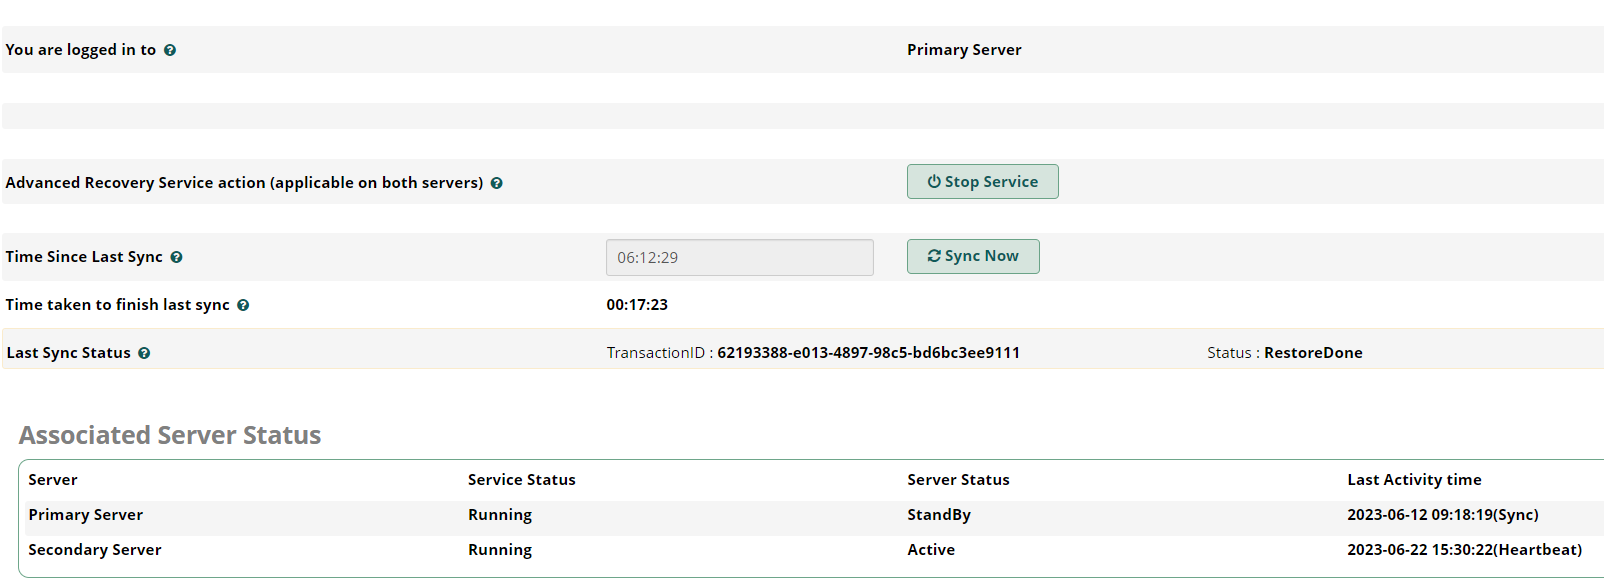Image resolution: width=1604 pixels, height=578 pixels.
Task: Click help icon beside 'You are logged in to'
Action: [x=170, y=50]
